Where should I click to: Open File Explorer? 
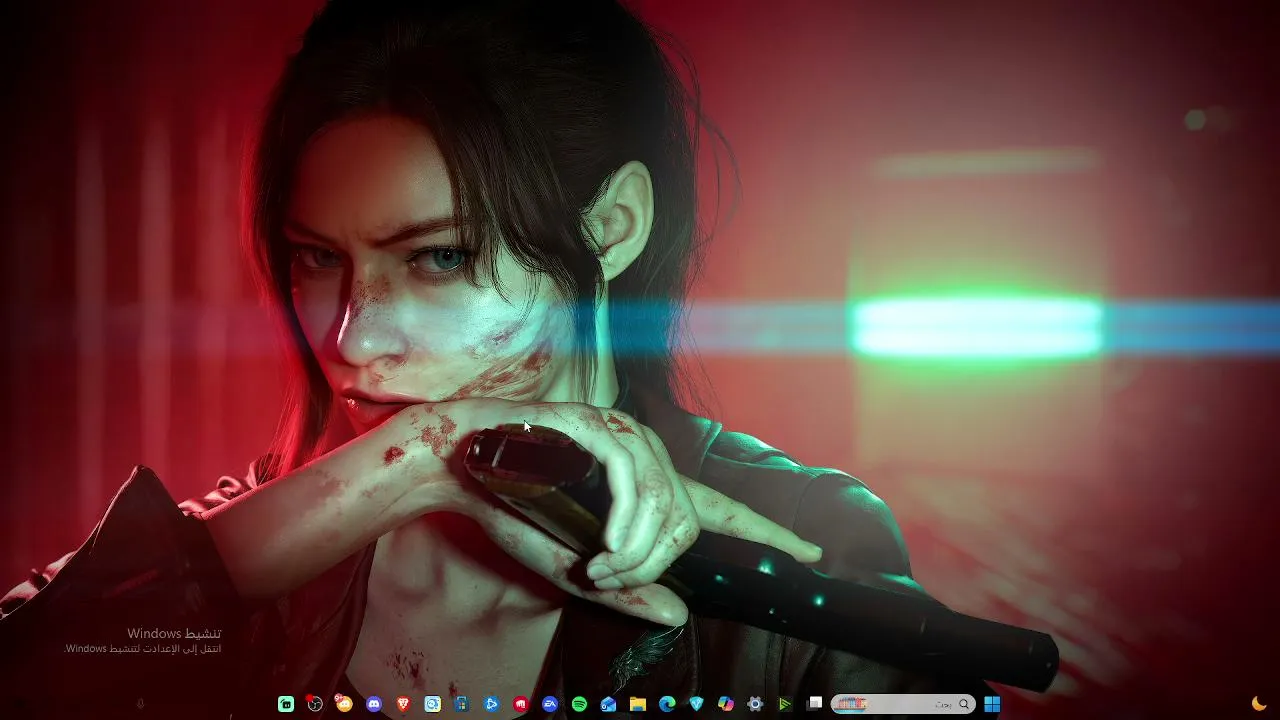[637, 704]
